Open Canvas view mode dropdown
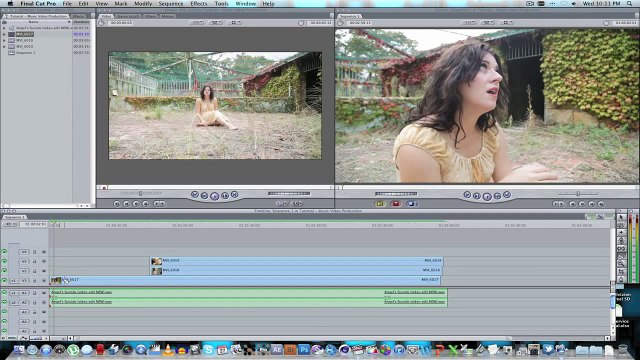 coord(506,23)
